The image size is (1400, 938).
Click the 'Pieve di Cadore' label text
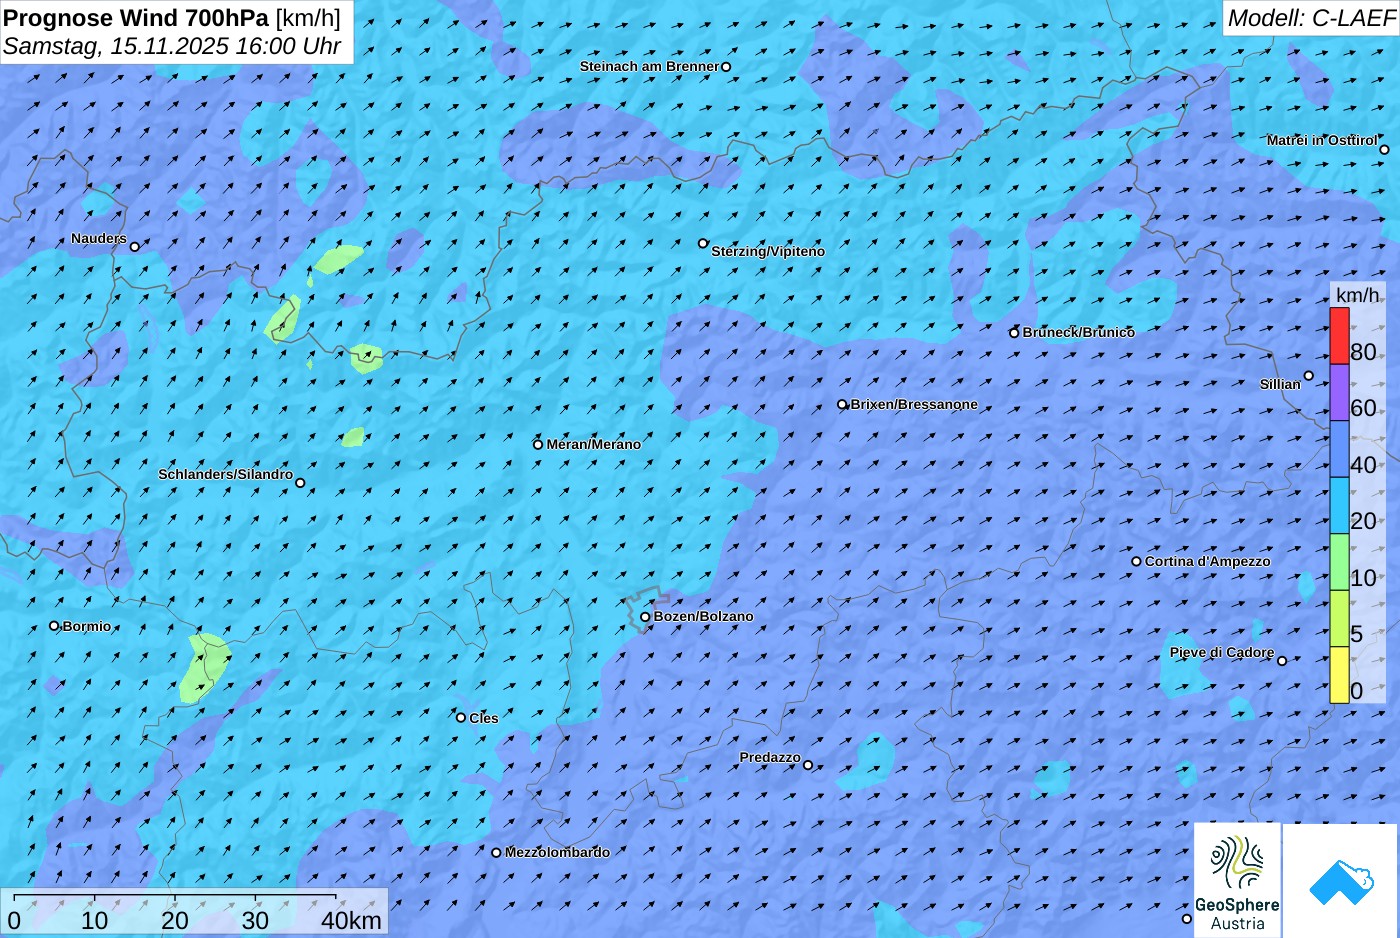pos(1222,652)
